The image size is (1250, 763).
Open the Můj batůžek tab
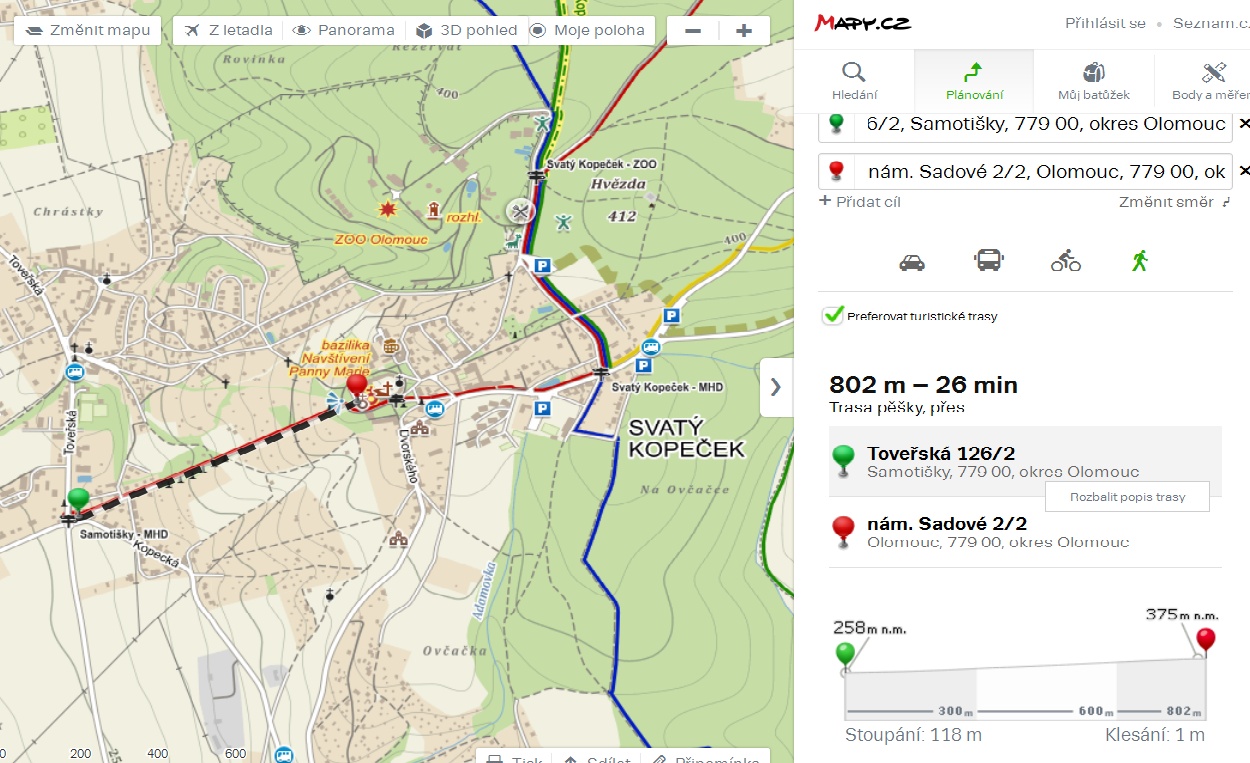[1093, 80]
